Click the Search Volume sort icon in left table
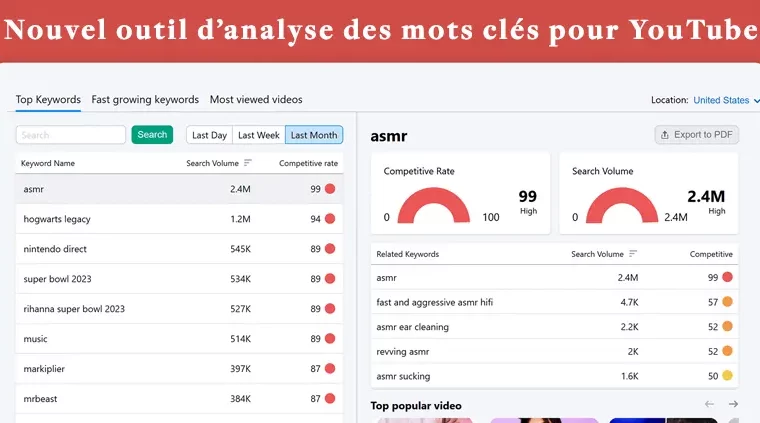 (248, 163)
